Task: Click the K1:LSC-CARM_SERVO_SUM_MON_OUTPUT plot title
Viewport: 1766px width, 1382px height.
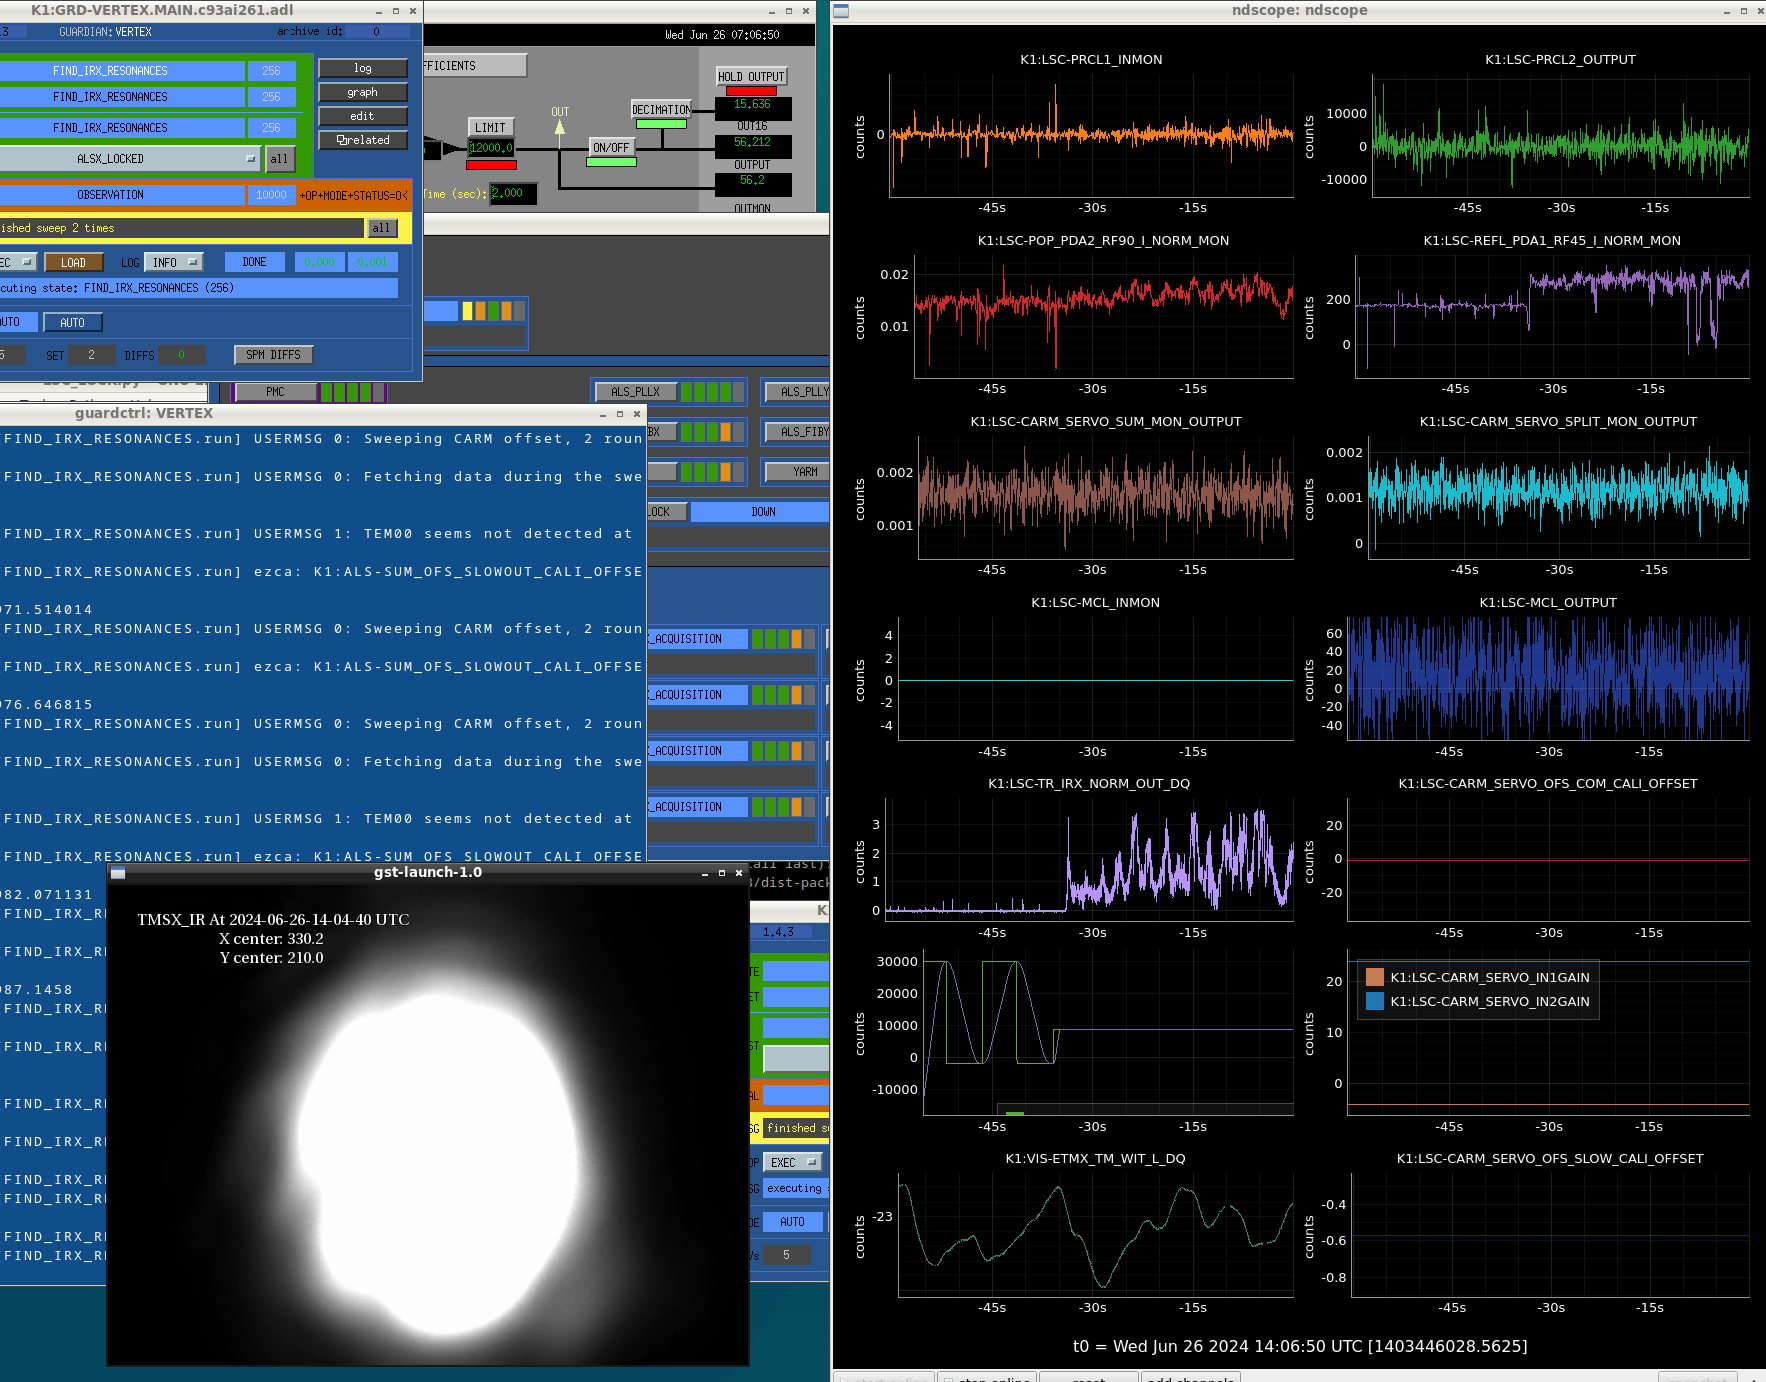Action: tap(1106, 422)
